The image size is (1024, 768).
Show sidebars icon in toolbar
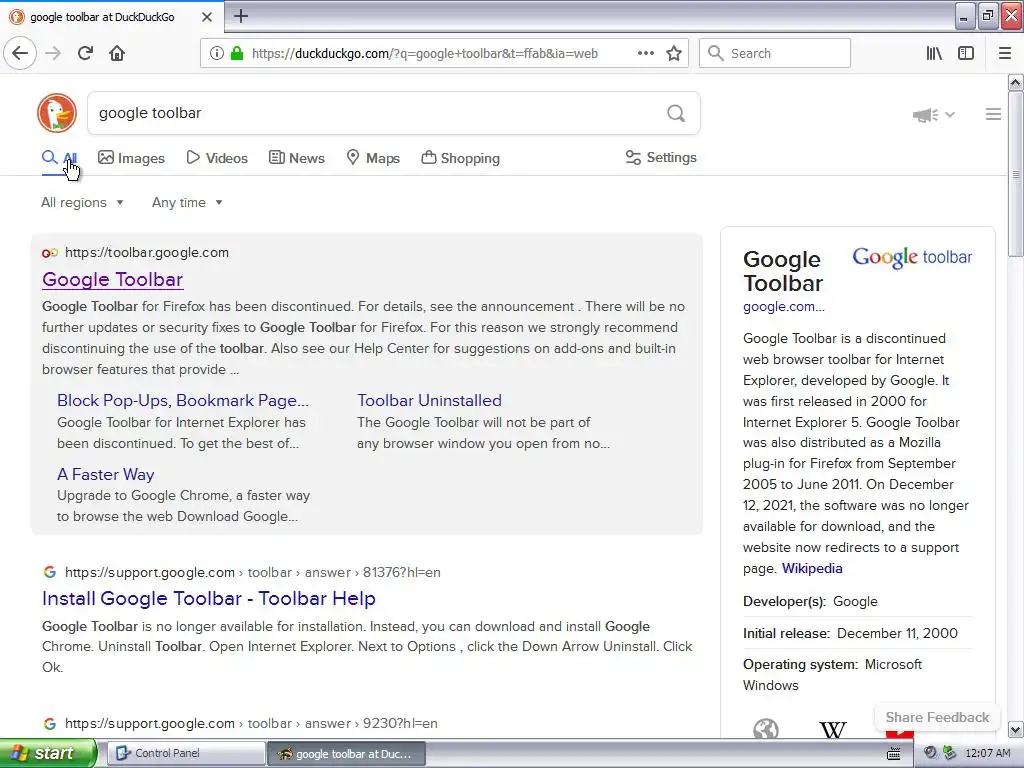[x=966, y=53]
